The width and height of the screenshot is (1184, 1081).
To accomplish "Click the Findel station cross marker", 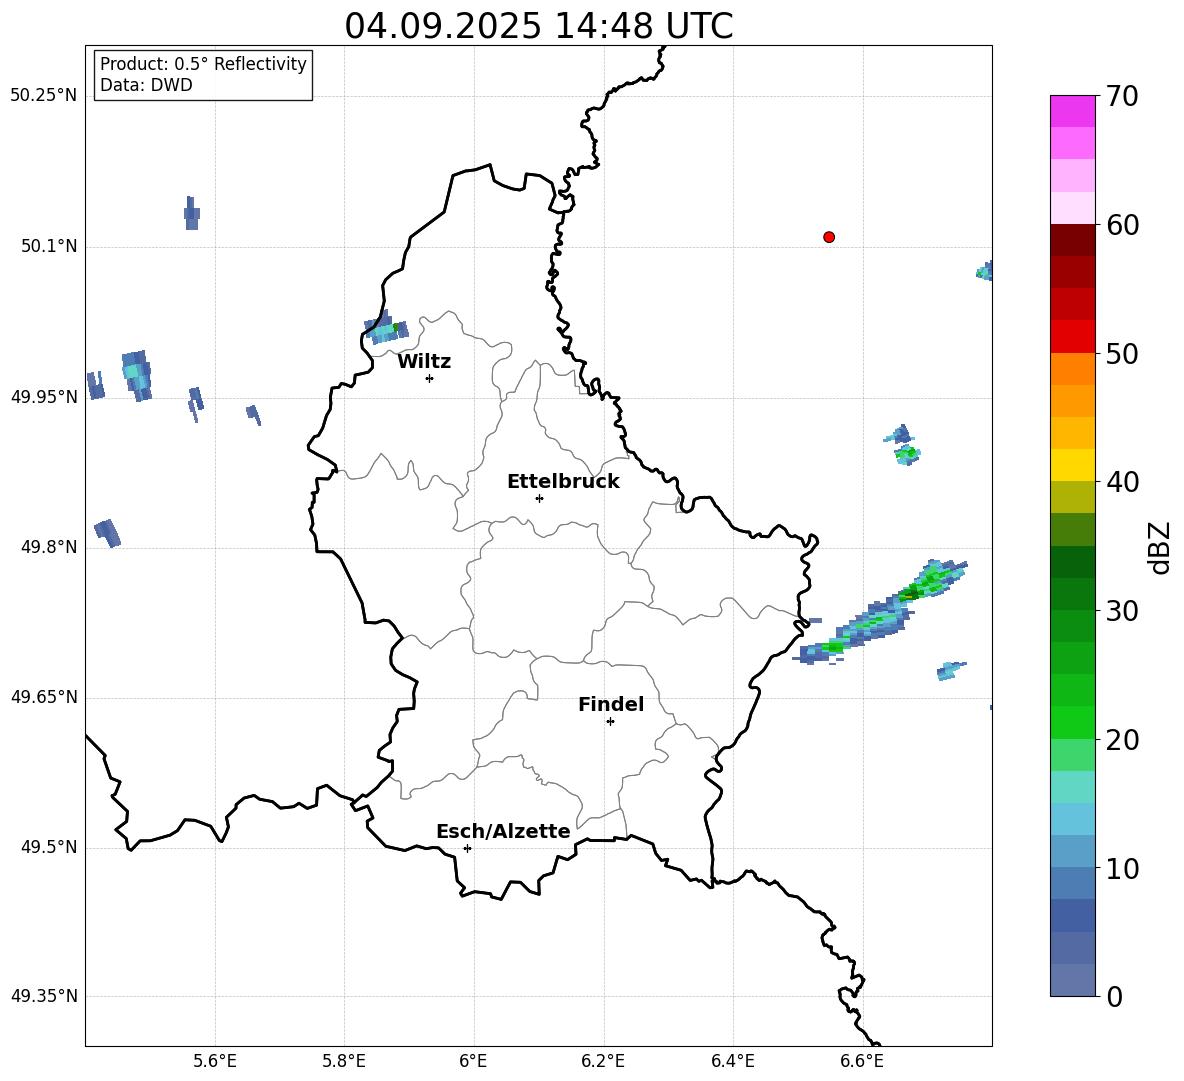I will tap(610, 722).
